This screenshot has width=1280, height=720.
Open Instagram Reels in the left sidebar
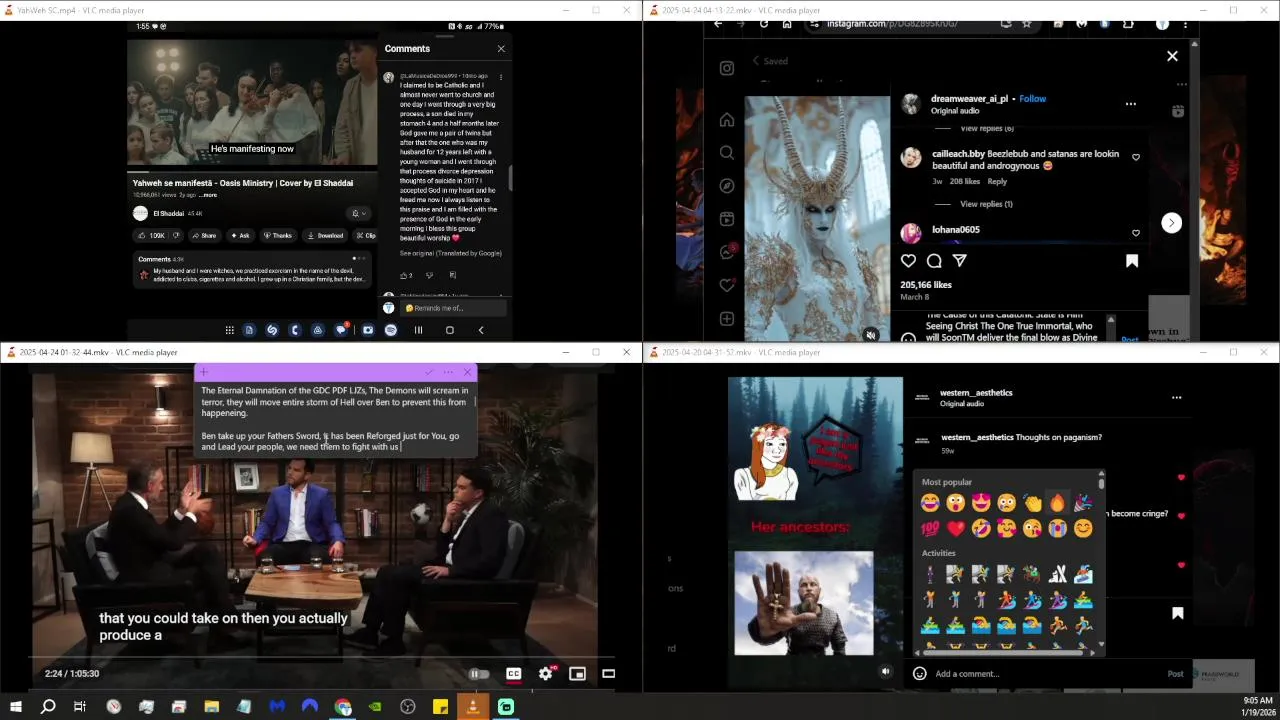click(x=727, y=219)
